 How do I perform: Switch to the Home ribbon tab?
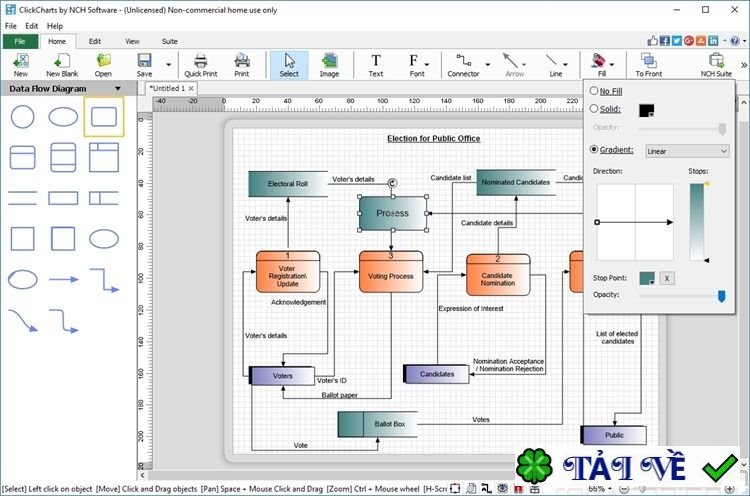tap(57, 42)
